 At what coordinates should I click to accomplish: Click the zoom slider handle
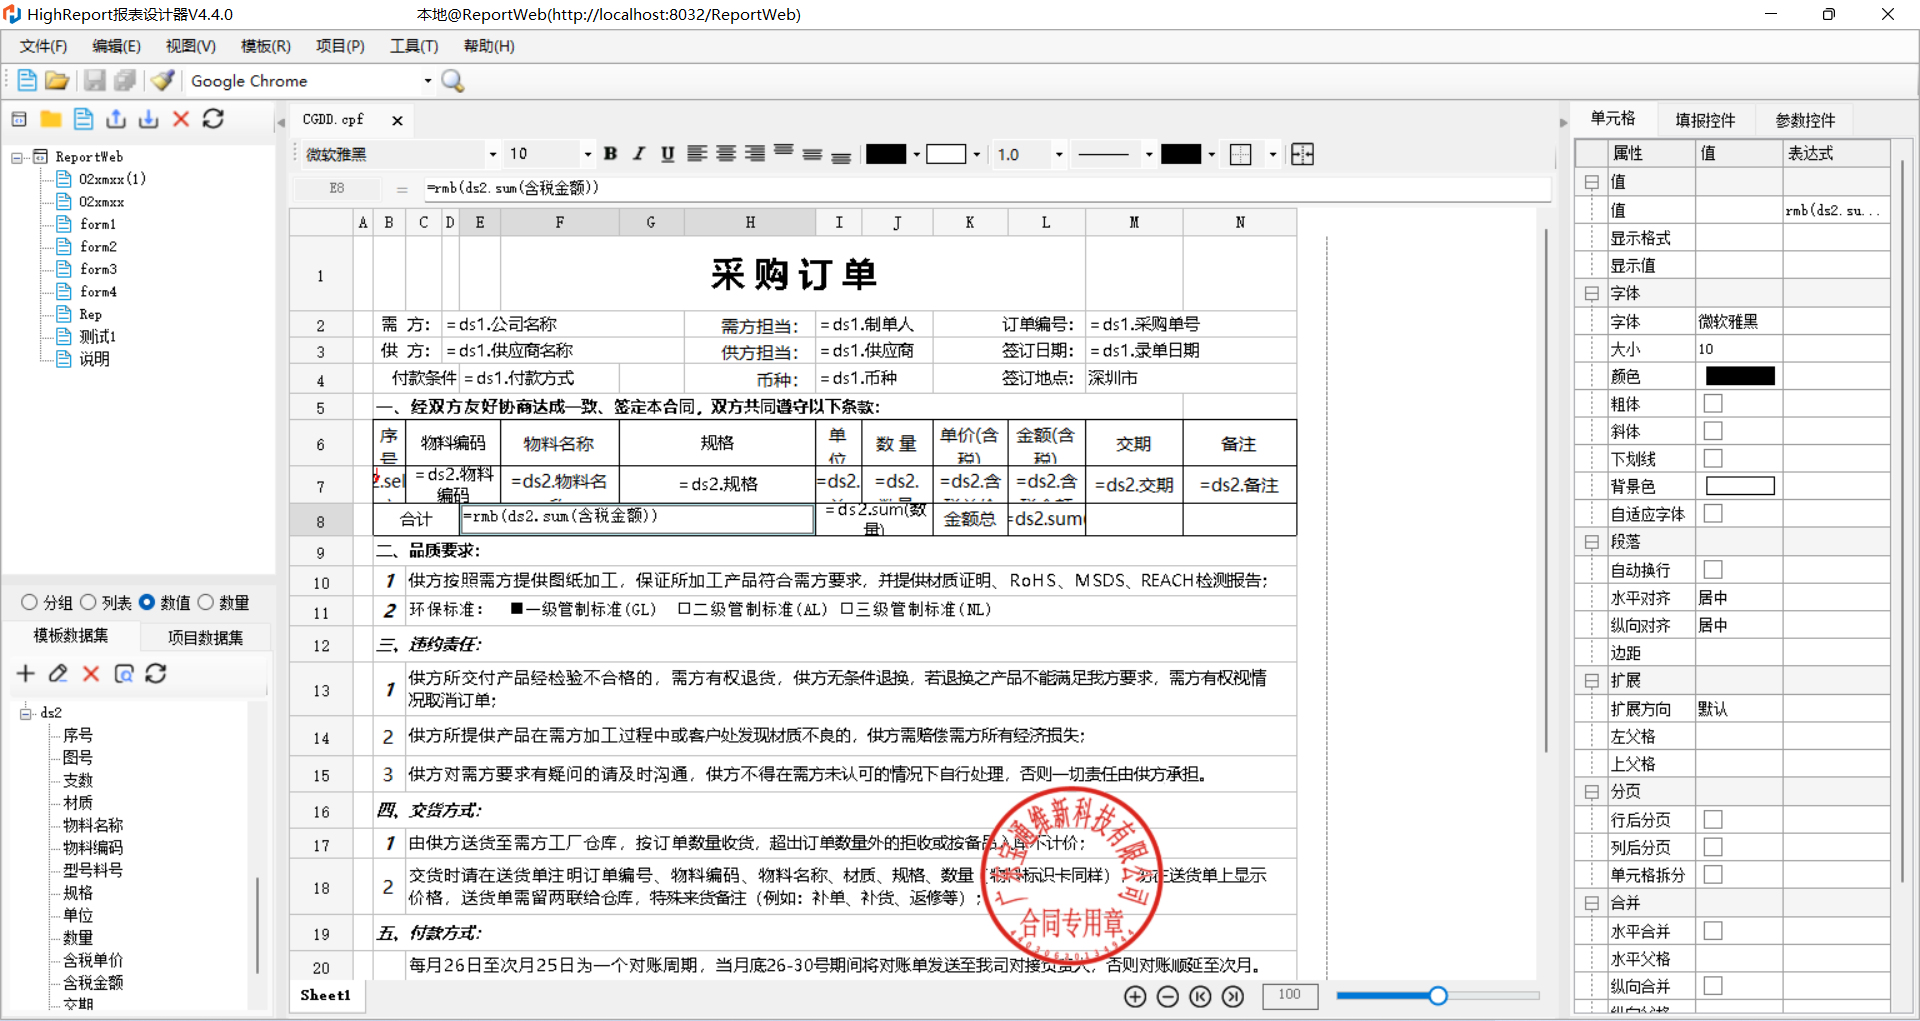1438,996
